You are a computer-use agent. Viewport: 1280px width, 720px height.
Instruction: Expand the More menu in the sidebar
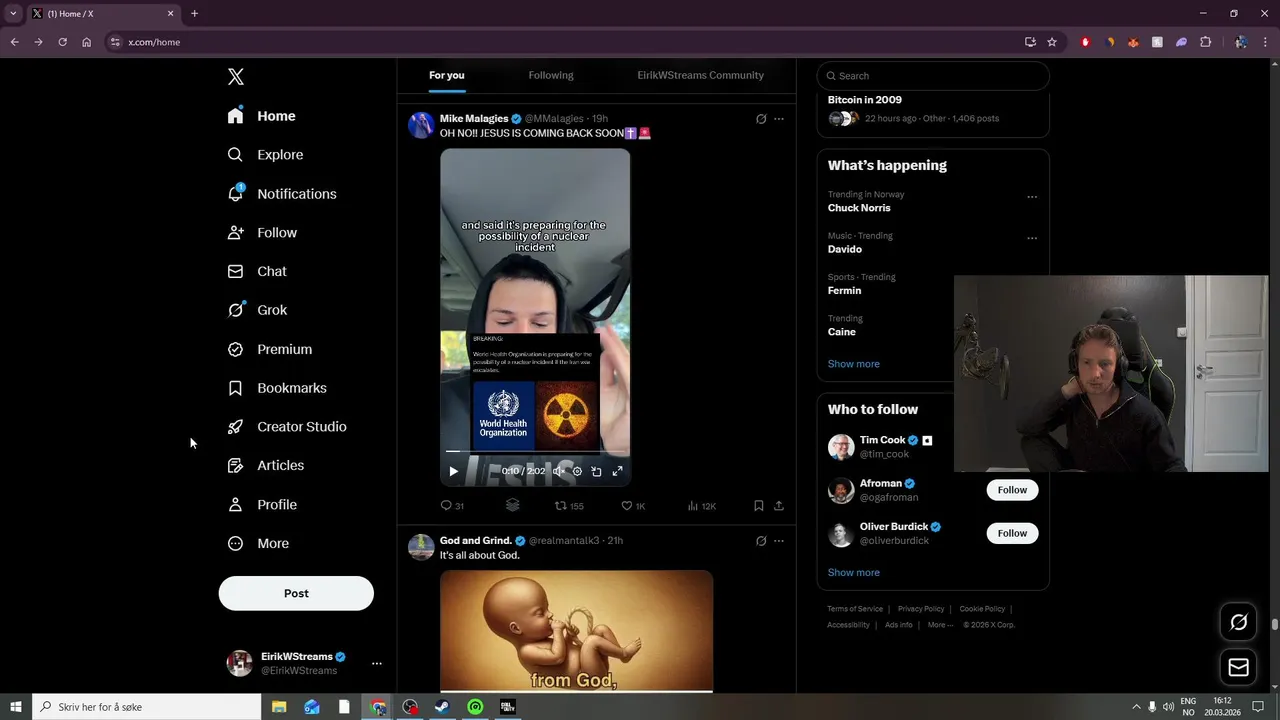click(258, 544)
